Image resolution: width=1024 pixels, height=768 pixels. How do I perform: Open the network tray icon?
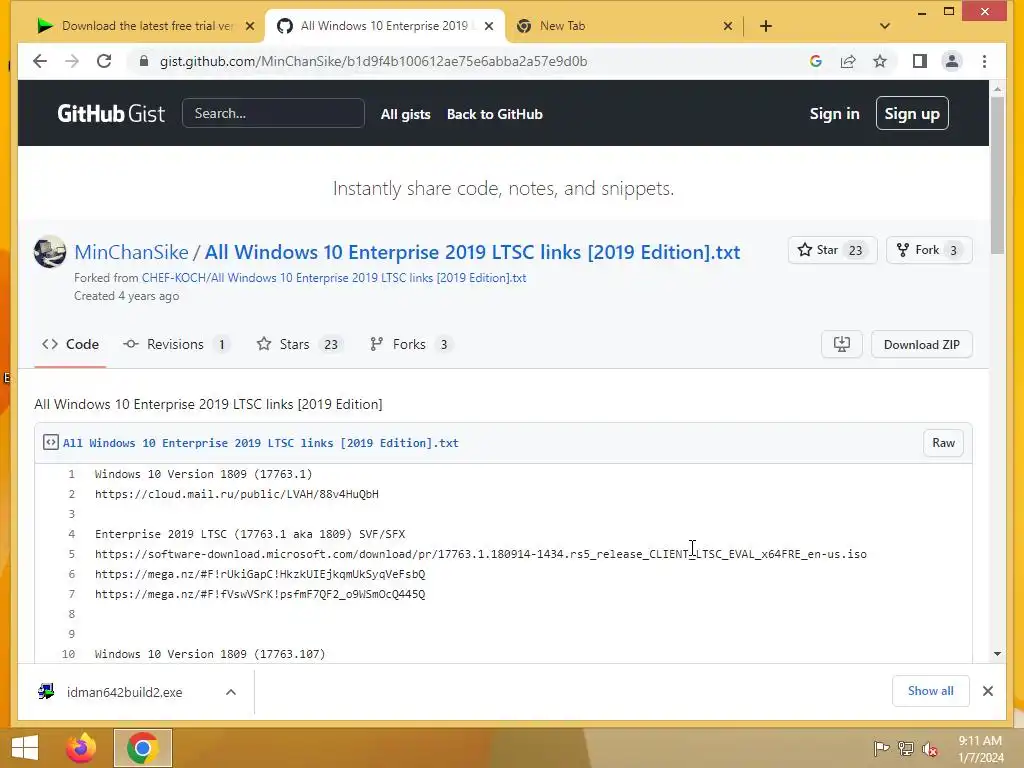(906, 748)
